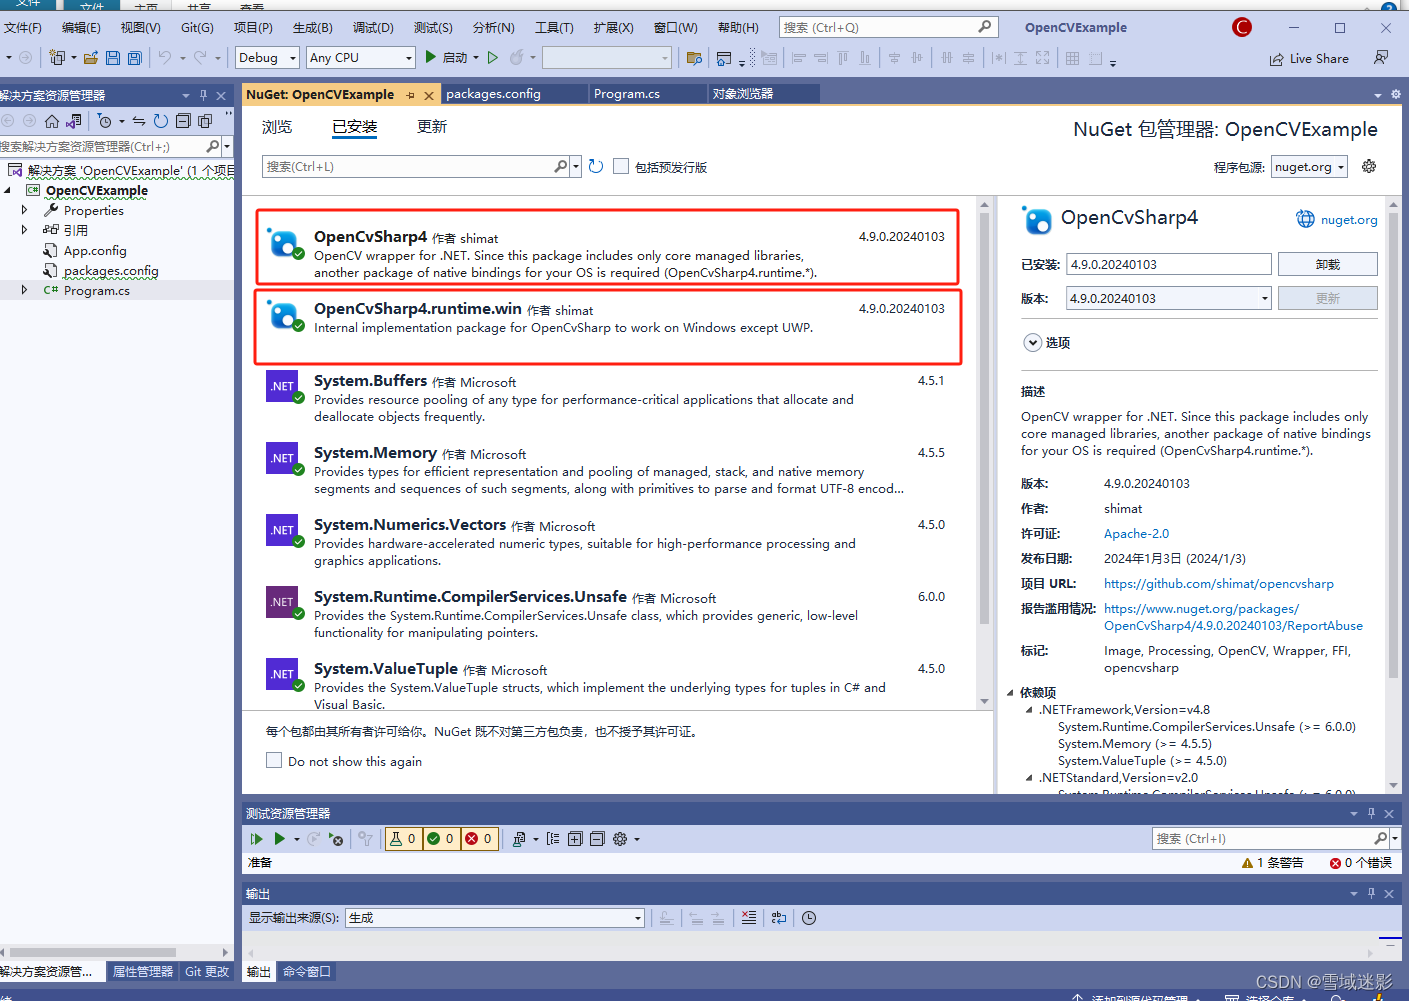The image size is (1409, 1001).
Task: Expand the Properties tree node
Action: pyautogui.click(x=25, y=210)
